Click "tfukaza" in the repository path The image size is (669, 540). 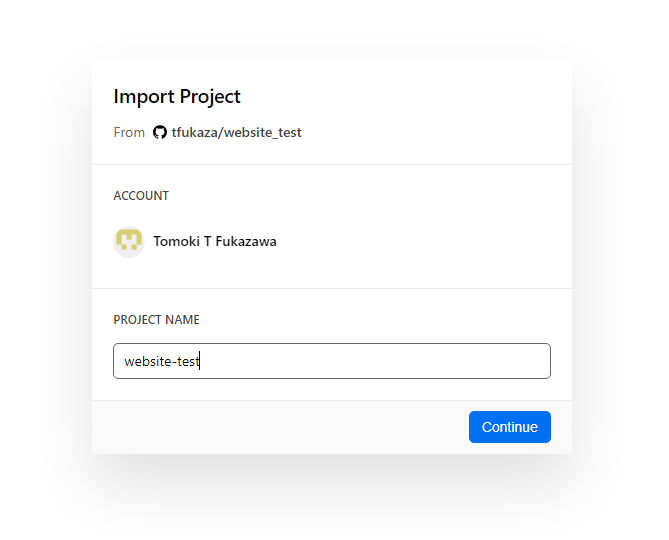[x=195, y=132]
